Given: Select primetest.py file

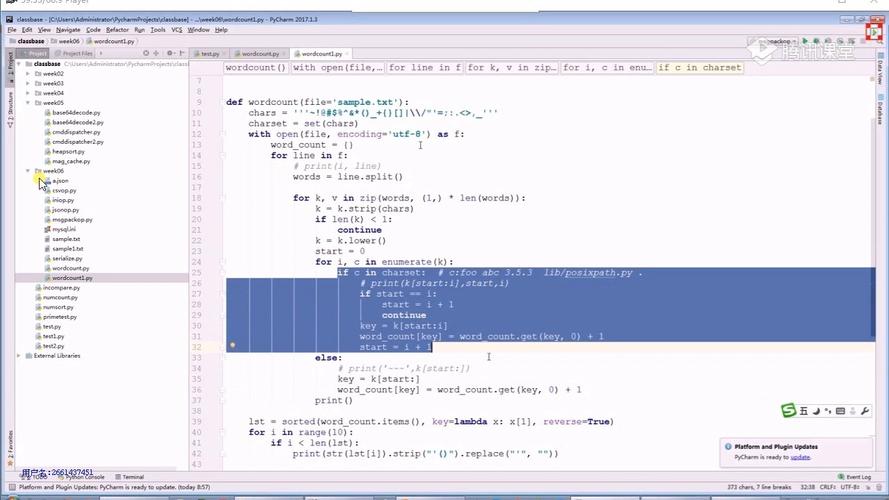Looking at the screenshot, I should pyautogui.click(x=59, y=317).
